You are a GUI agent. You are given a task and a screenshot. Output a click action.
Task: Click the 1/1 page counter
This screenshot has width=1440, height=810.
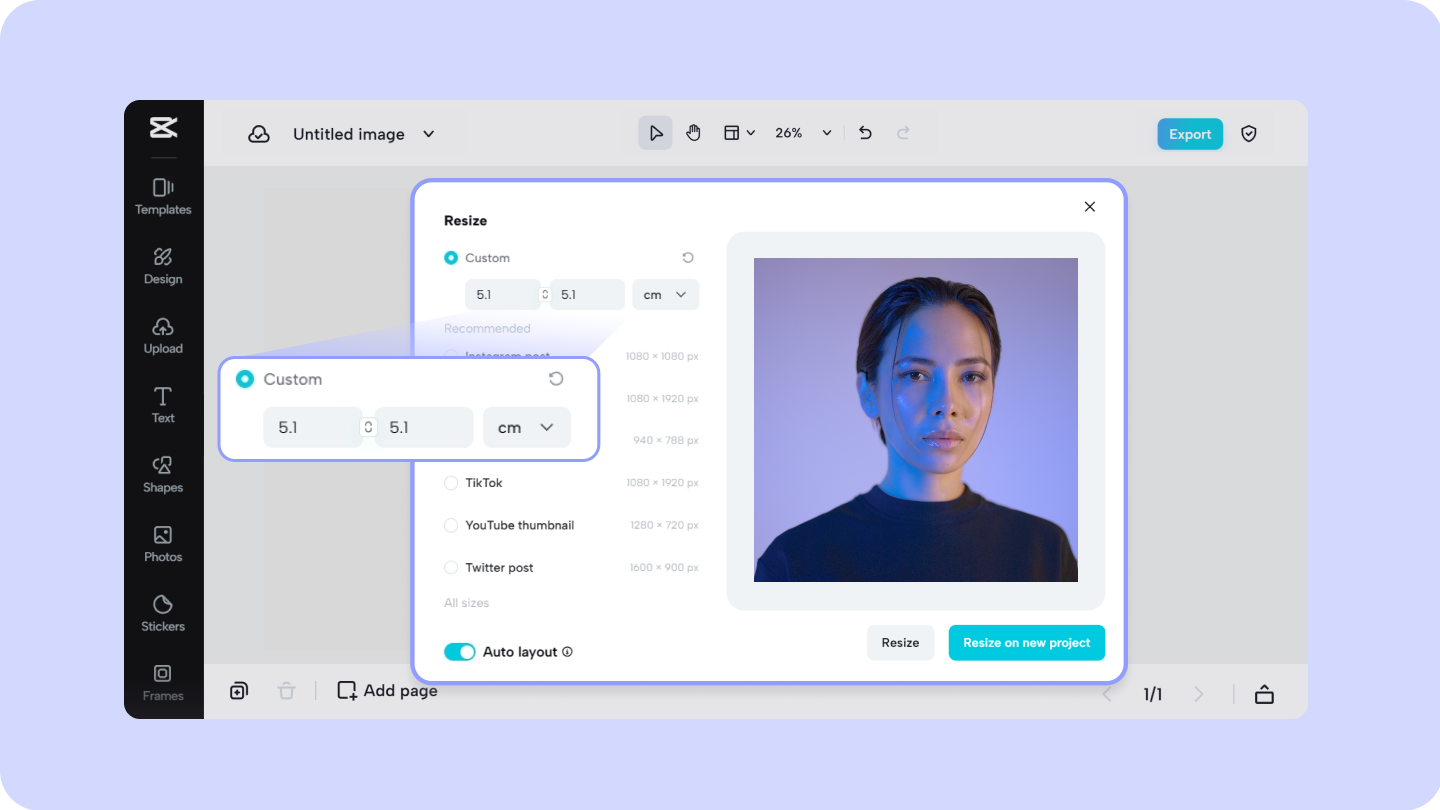tap(1153, 694)
